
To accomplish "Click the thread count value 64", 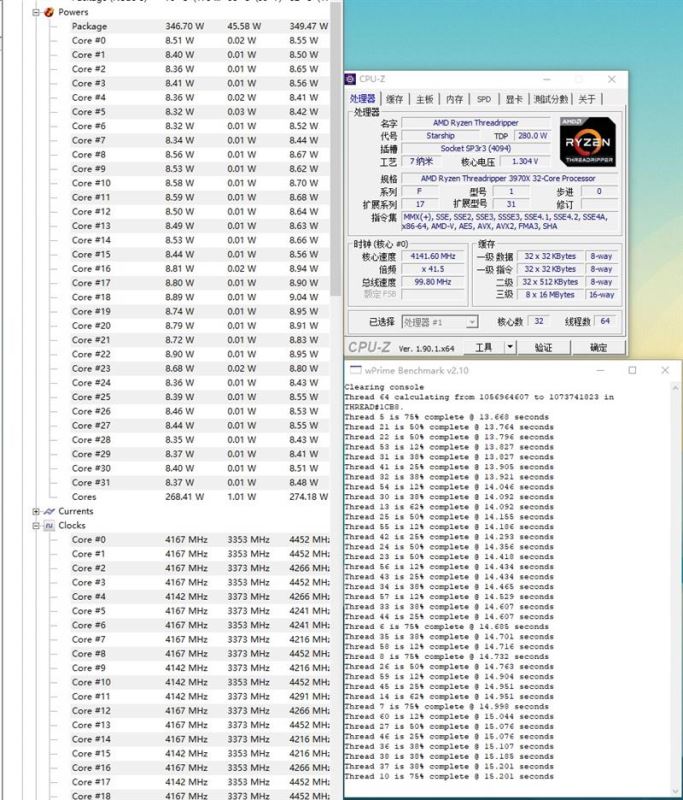I will [605, 321].
